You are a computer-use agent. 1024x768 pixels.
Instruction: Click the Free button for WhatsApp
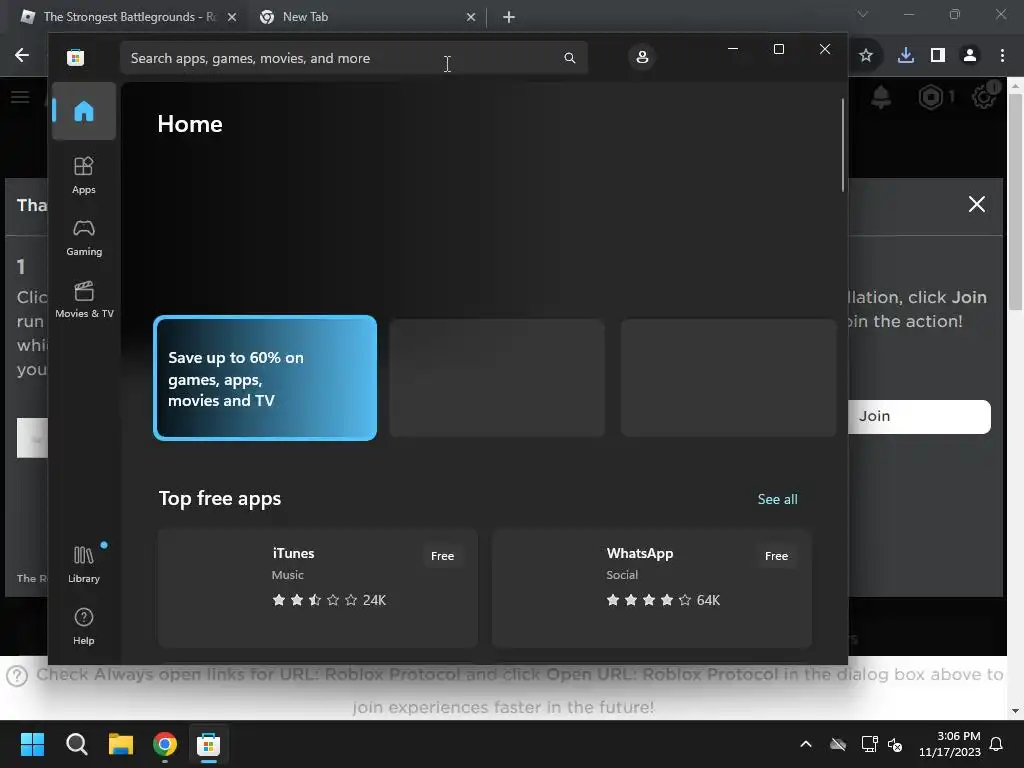[776, 556]
